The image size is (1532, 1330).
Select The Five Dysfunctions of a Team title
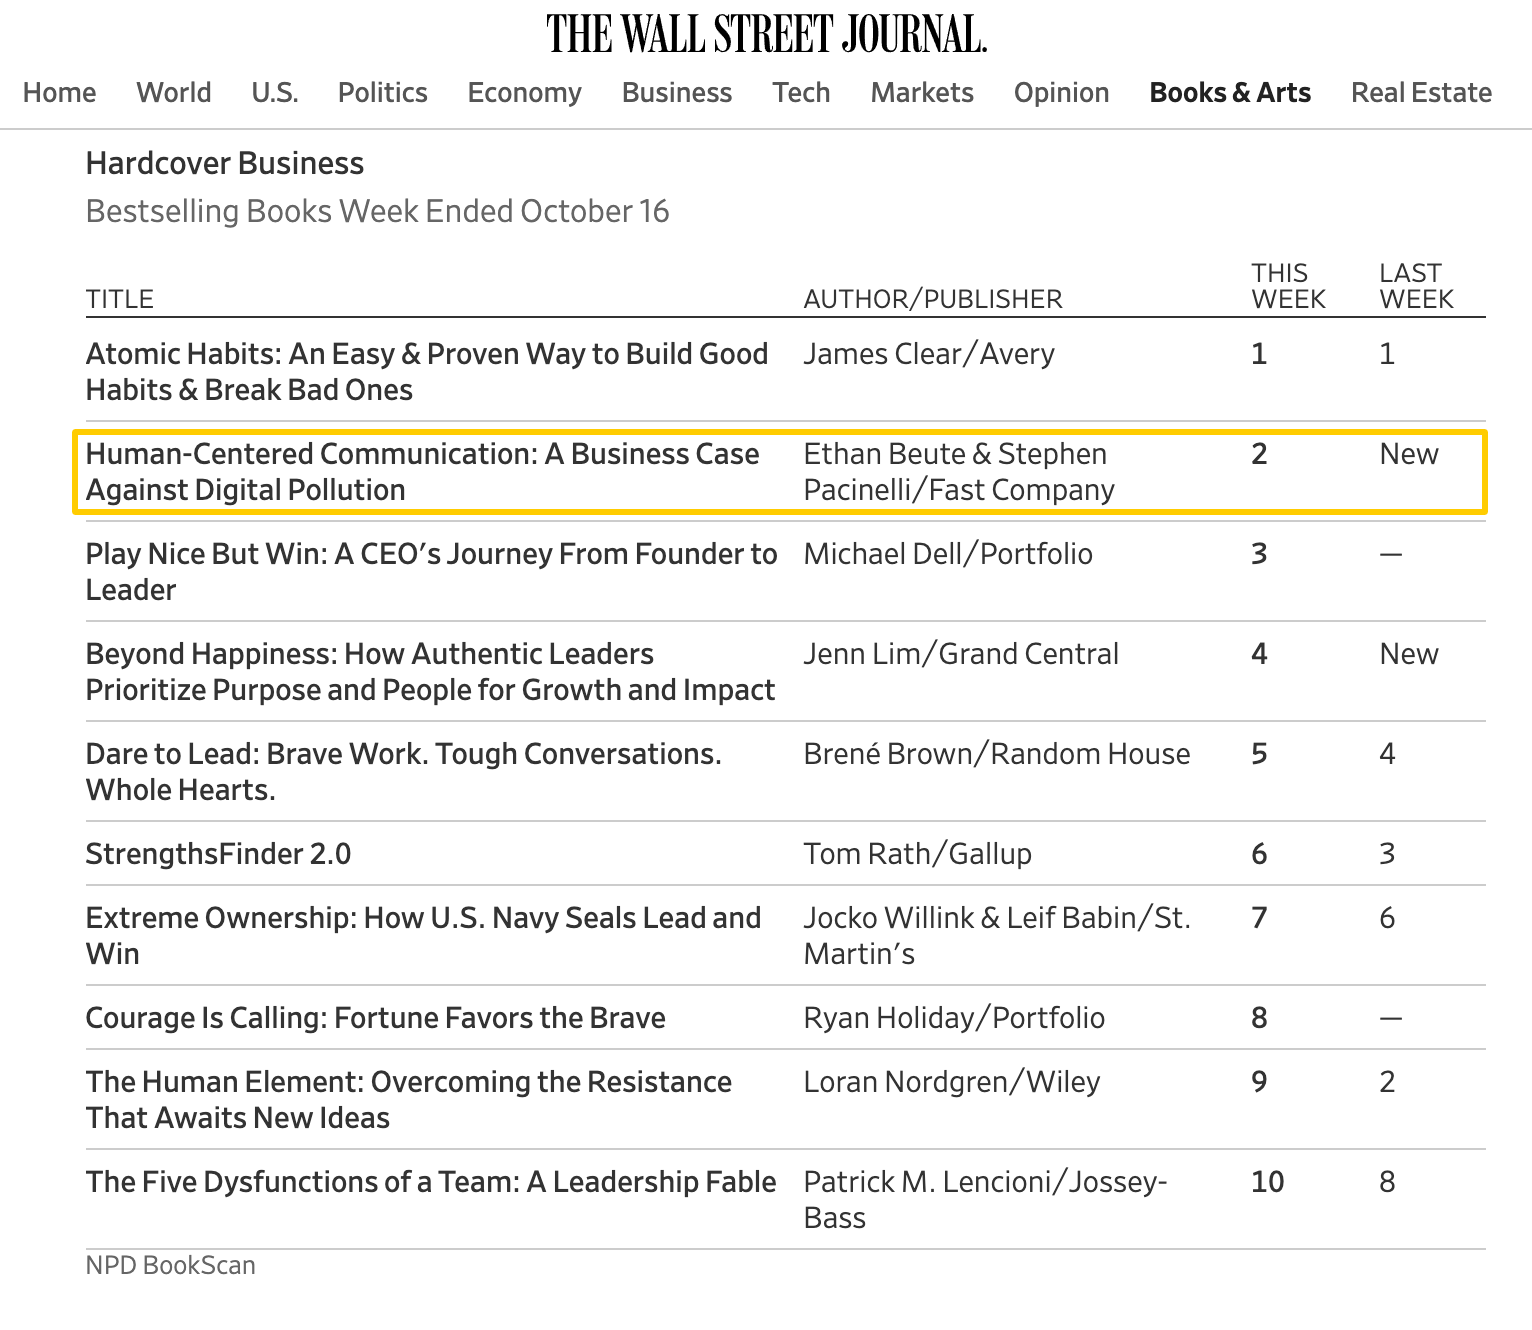point(431,1182)
